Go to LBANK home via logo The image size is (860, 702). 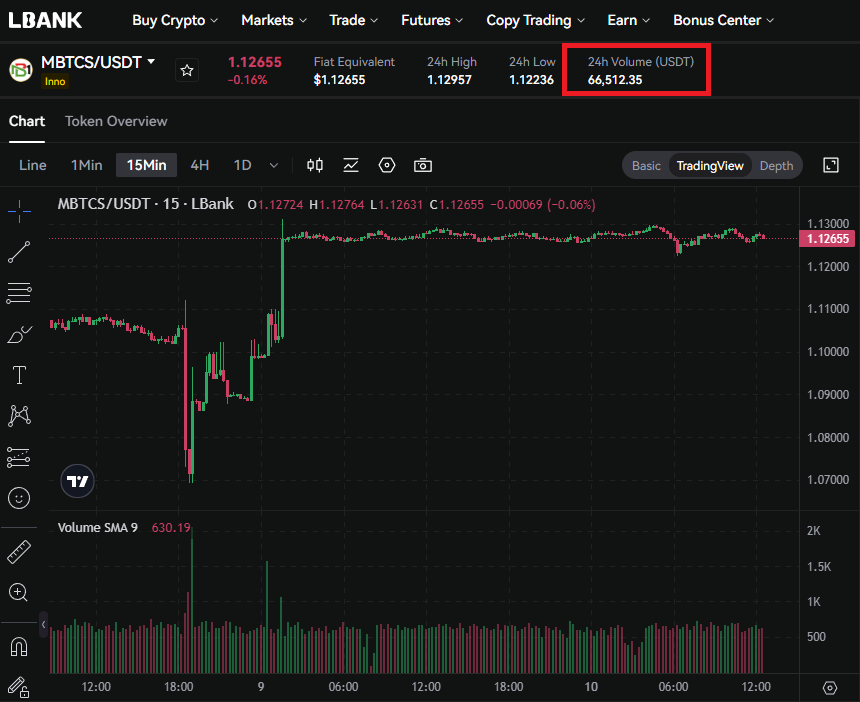(x=46, y=20)
